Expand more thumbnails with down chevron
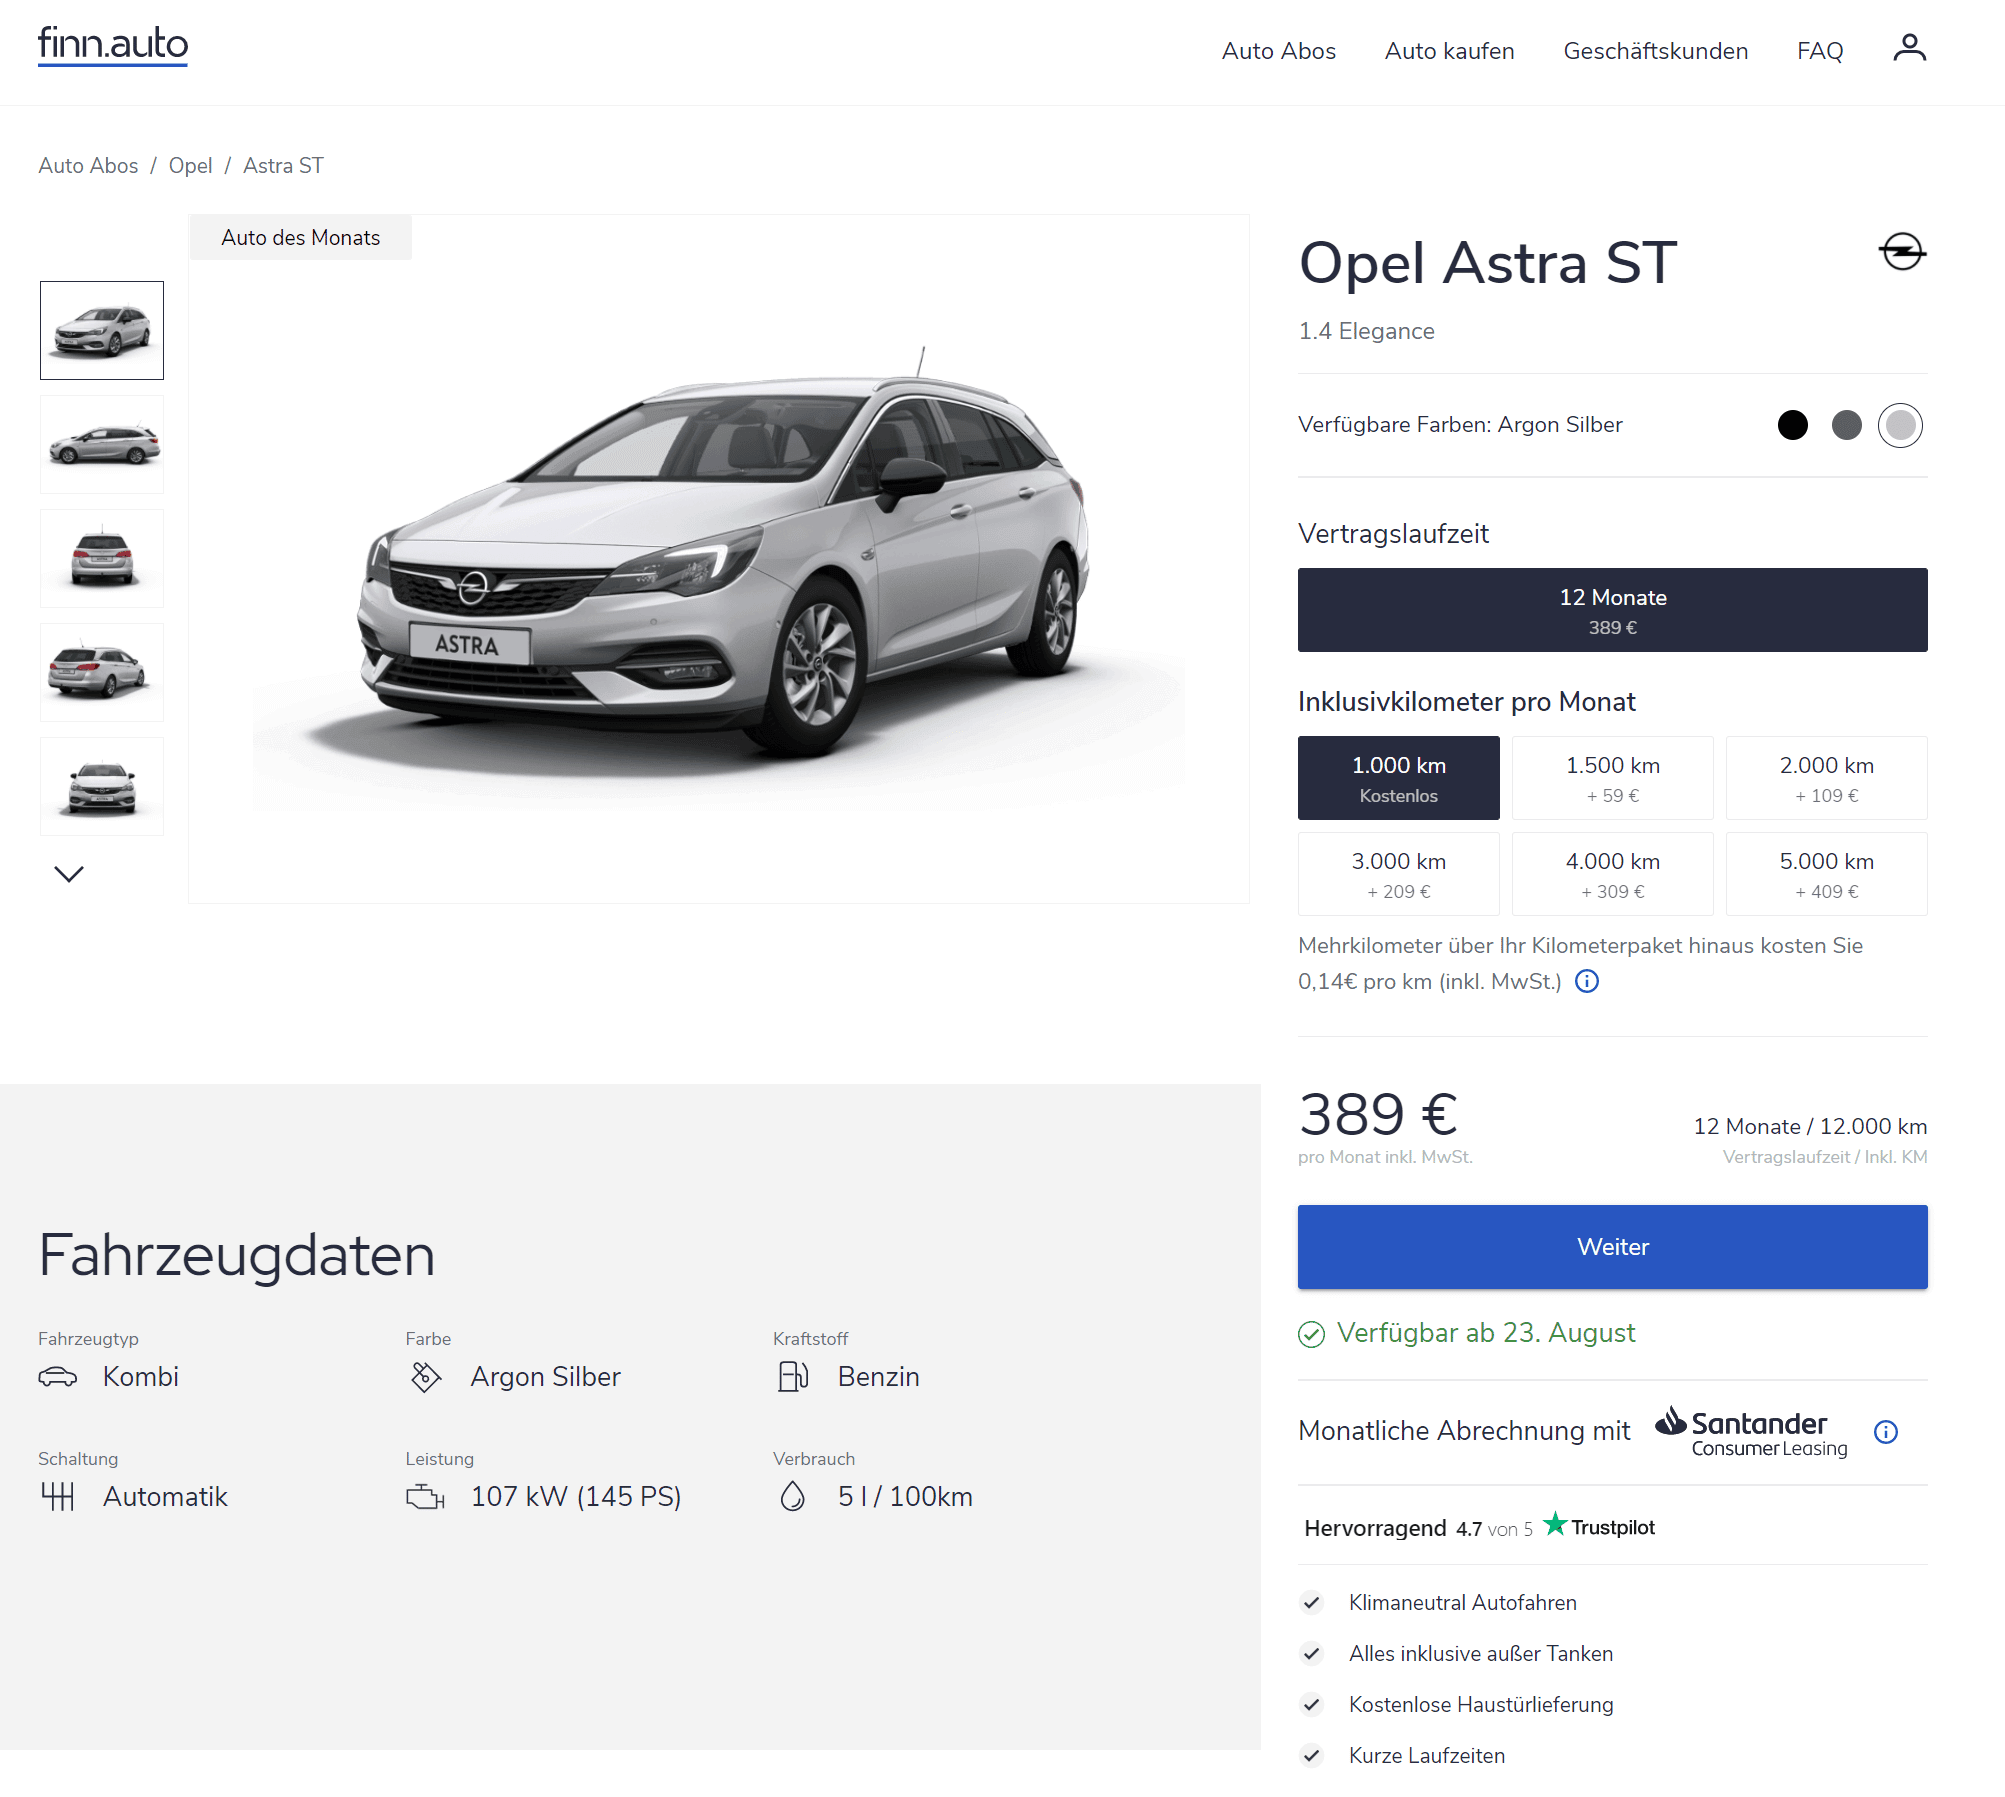 coord(69,874)
